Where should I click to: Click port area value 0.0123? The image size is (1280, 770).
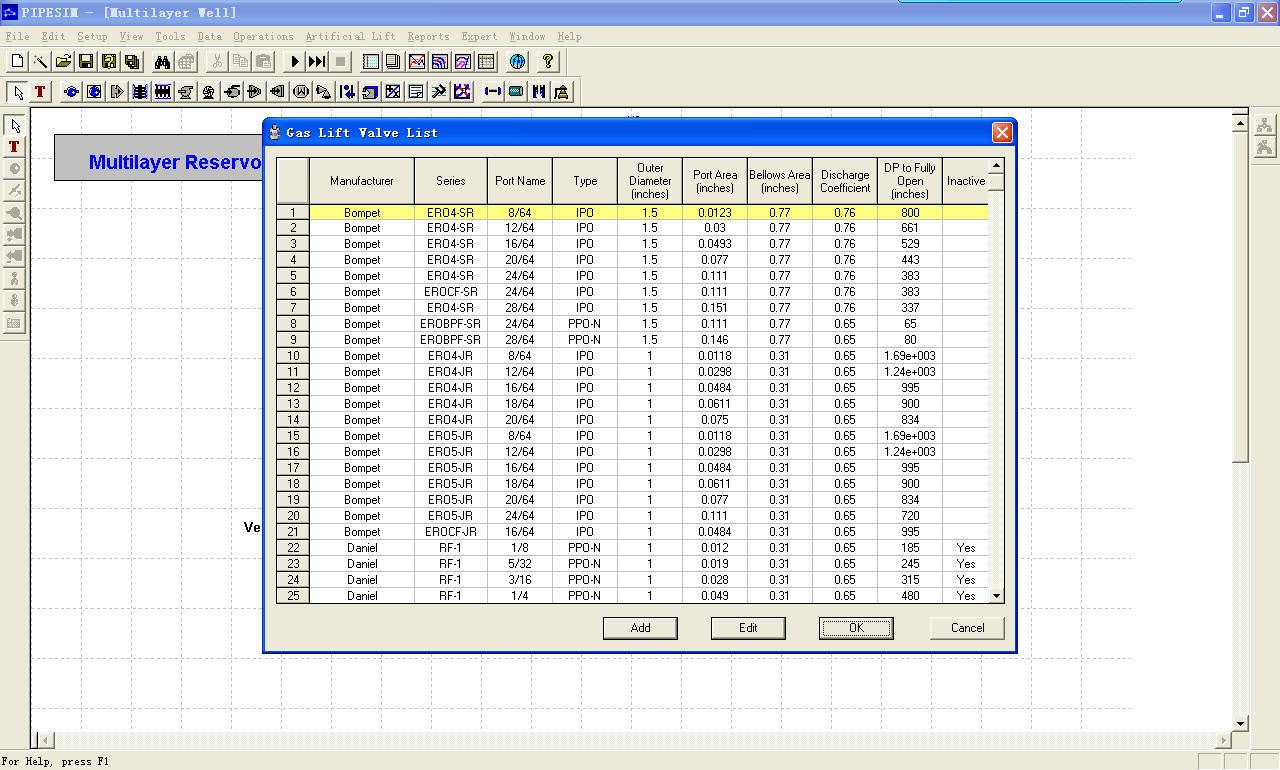click(x=715, y=212)
